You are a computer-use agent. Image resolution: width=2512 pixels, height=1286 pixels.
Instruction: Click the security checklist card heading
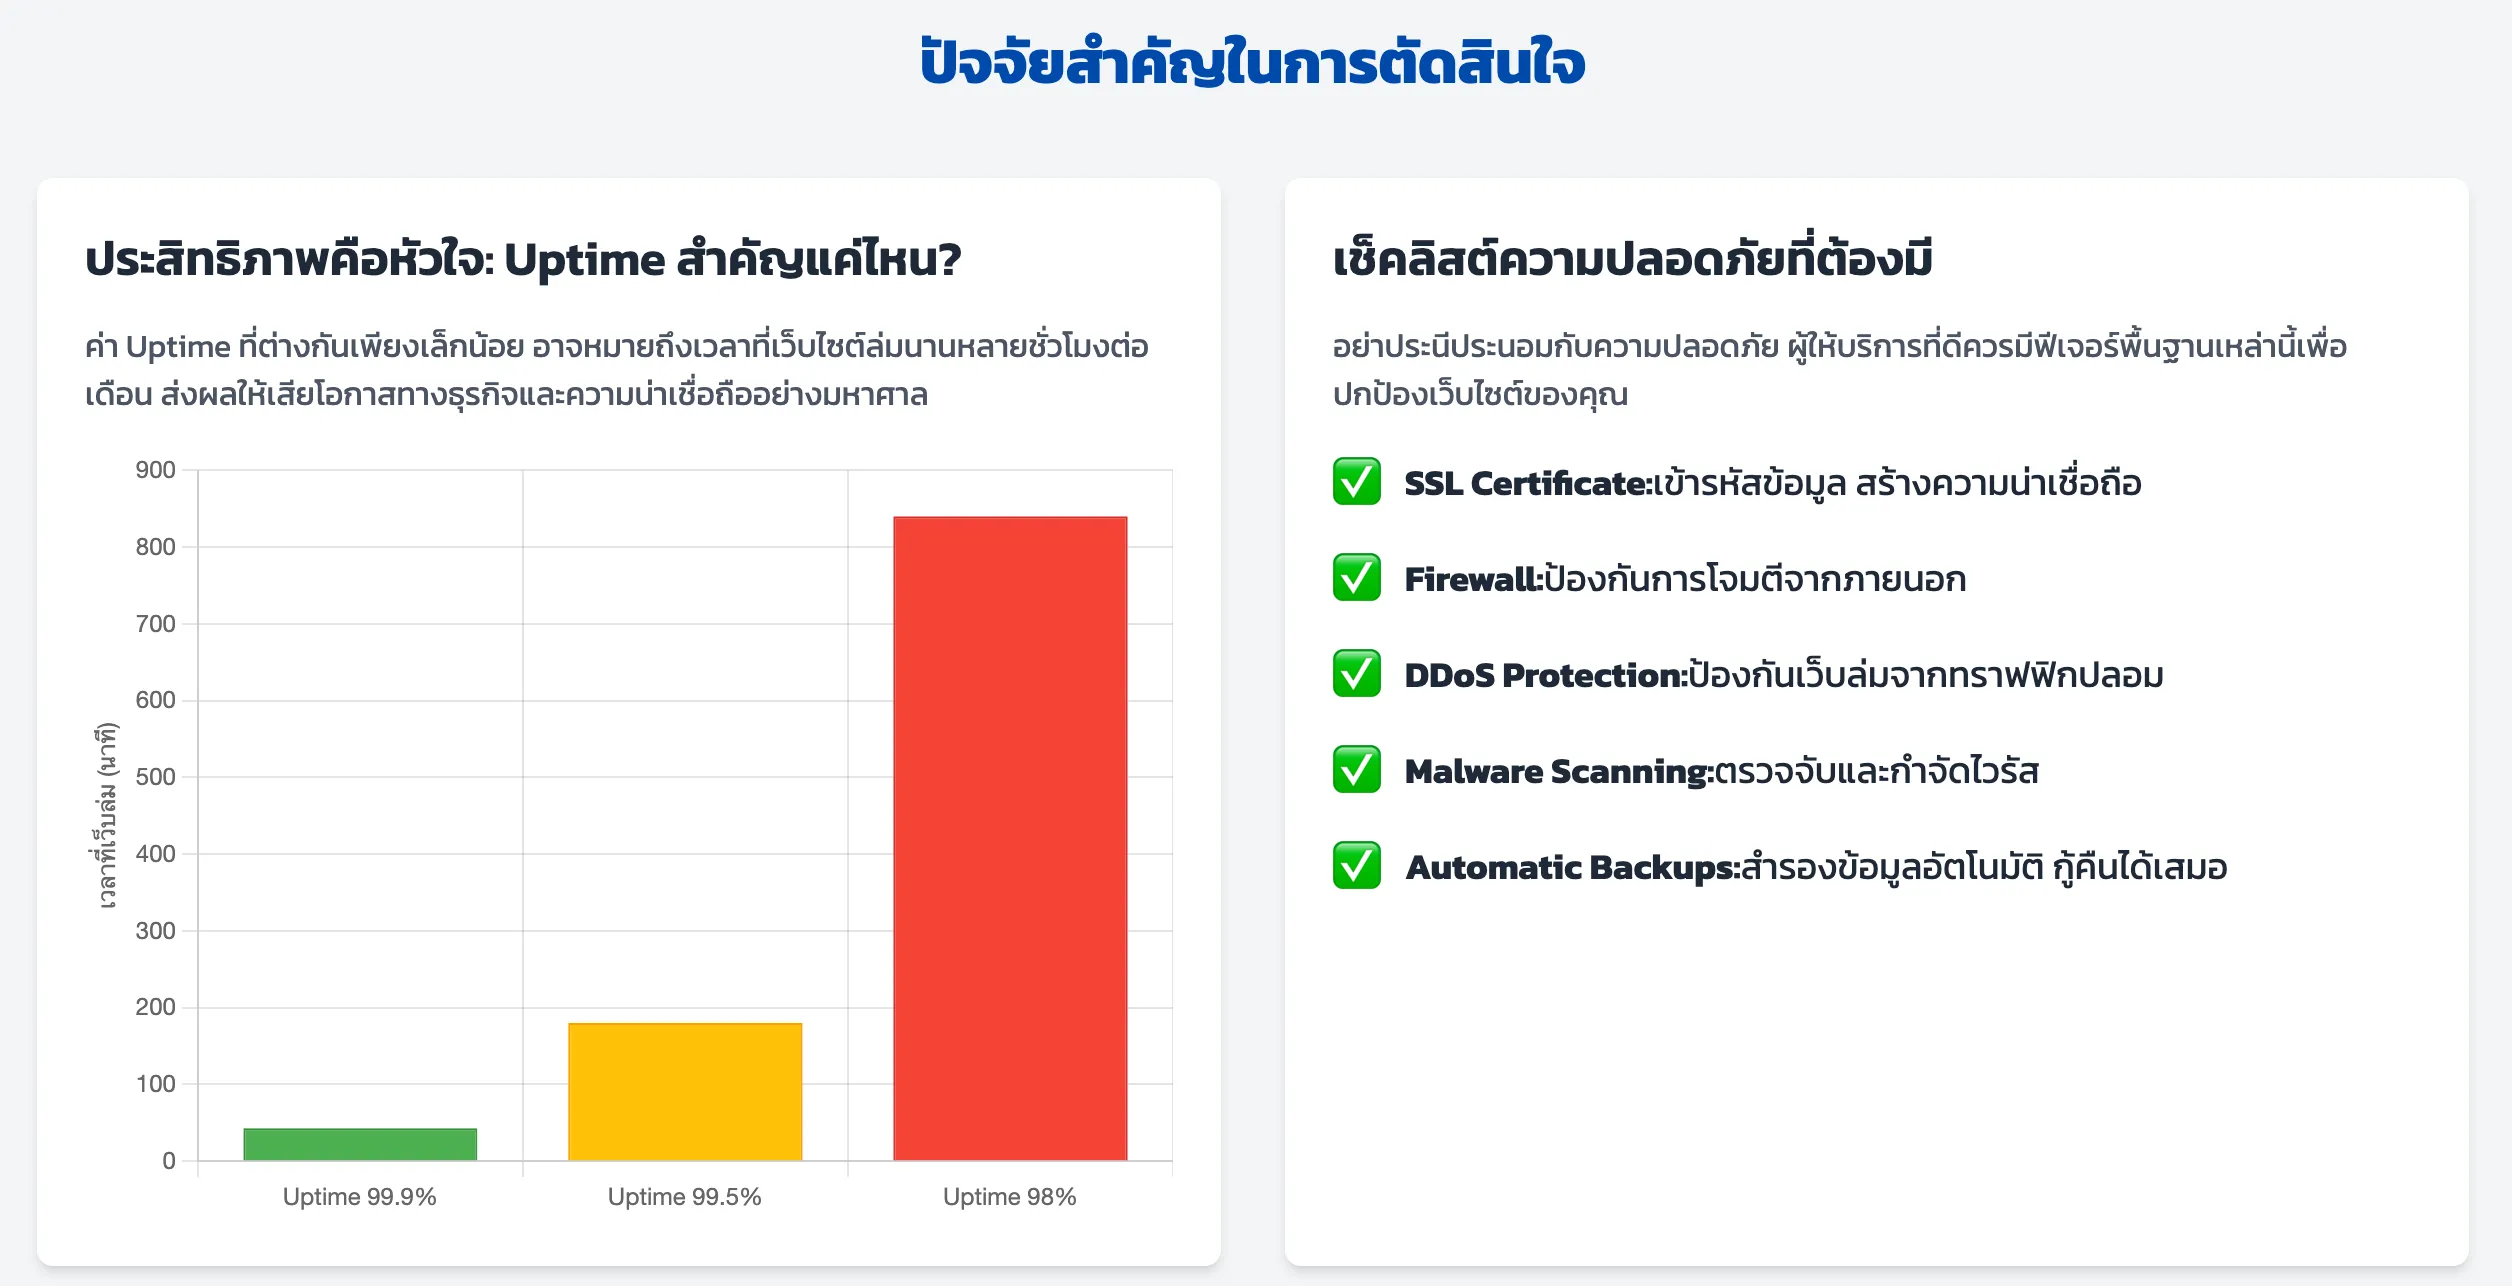tap(1632, 260)
